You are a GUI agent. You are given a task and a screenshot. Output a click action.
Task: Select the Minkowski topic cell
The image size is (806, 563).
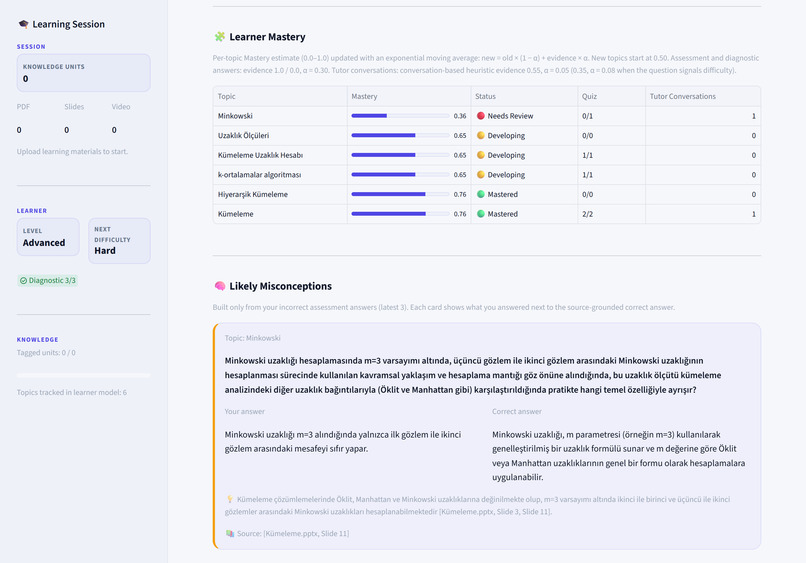point(281,116)
